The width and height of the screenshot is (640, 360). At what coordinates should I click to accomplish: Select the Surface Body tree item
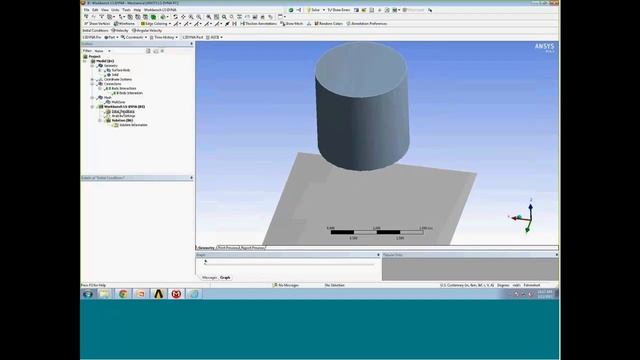[121, 70]
